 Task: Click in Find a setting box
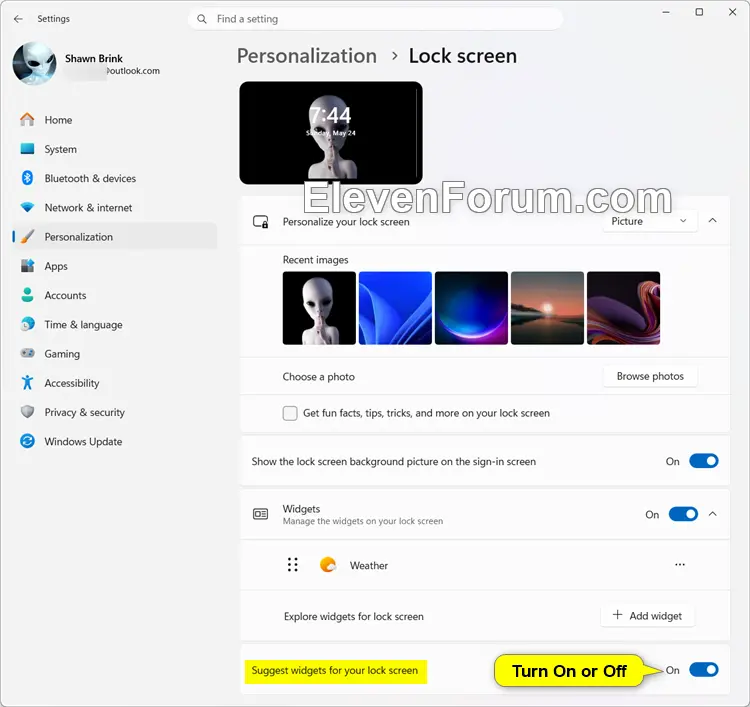pos(375,19)
